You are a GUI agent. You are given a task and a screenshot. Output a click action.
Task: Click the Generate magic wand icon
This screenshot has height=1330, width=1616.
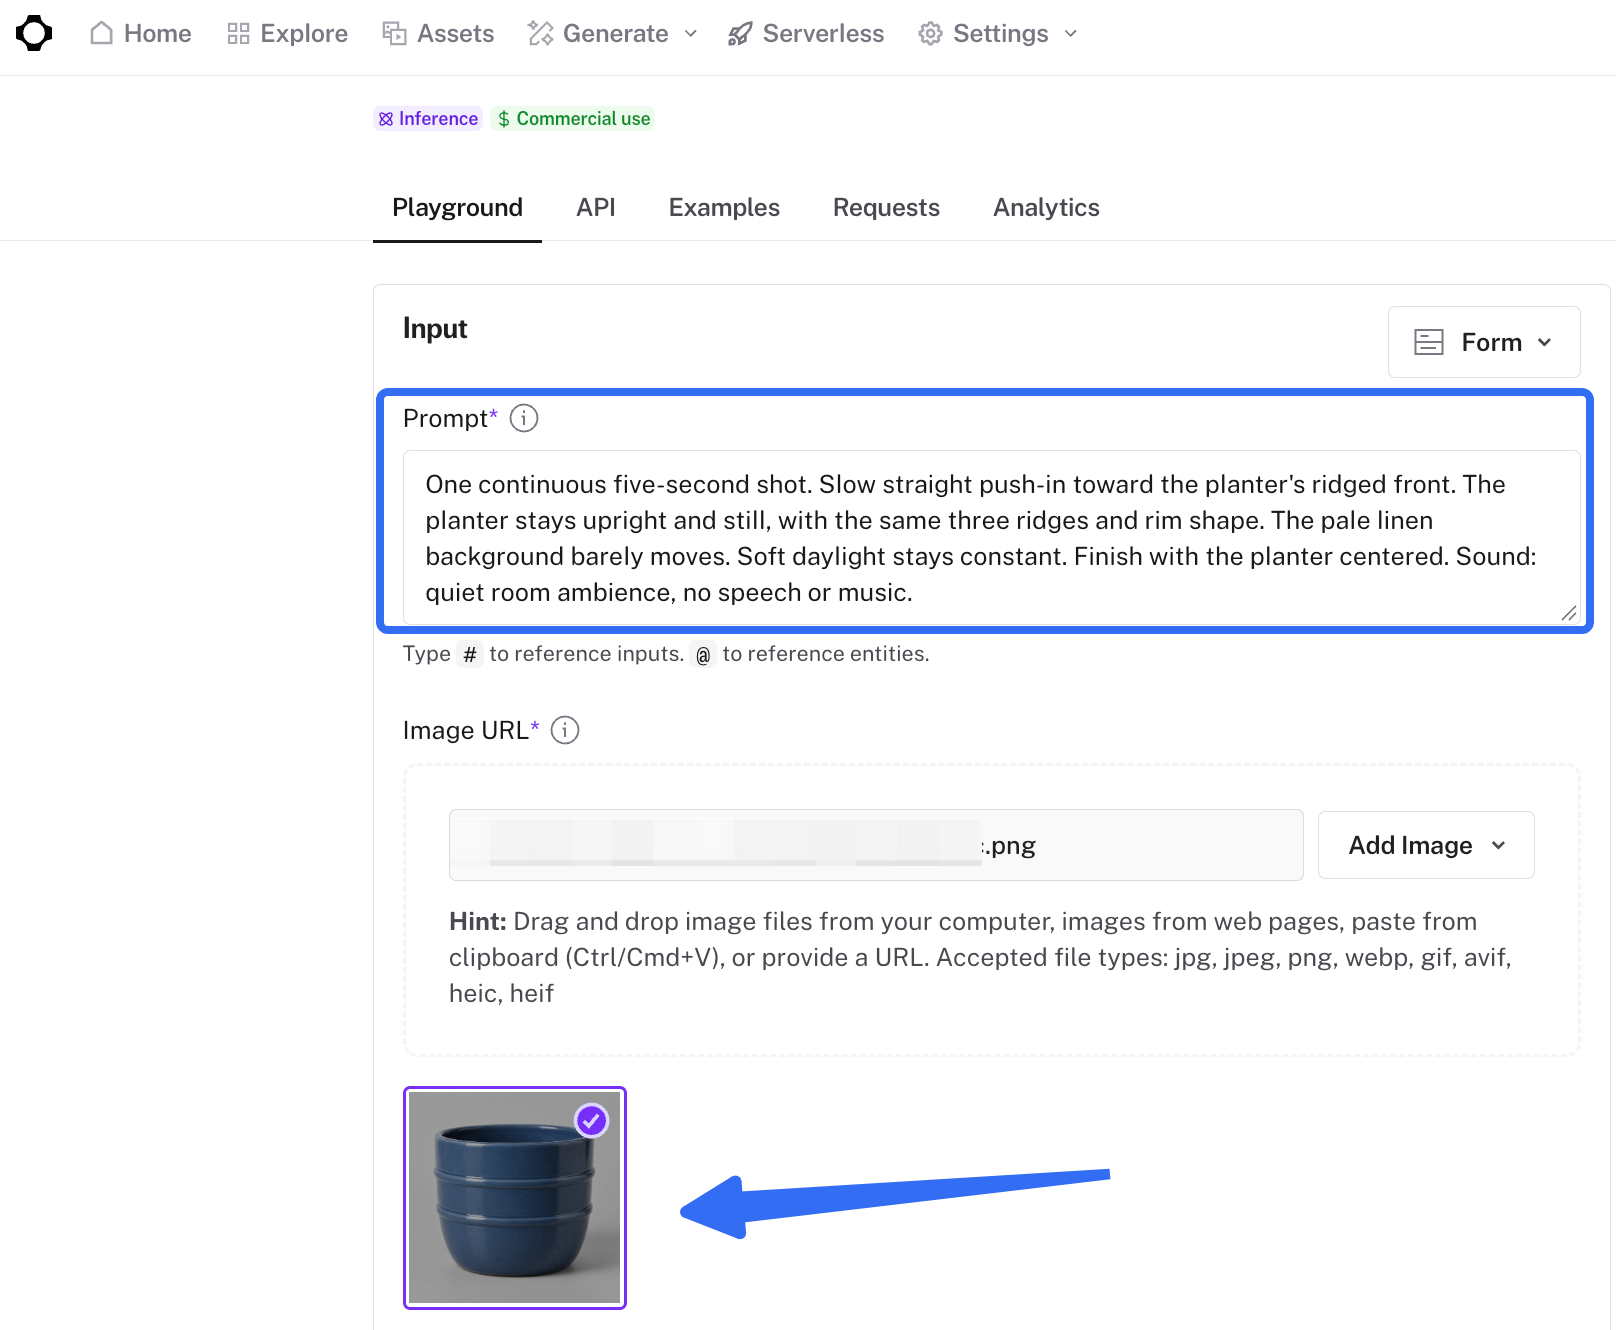pos(540,33)
